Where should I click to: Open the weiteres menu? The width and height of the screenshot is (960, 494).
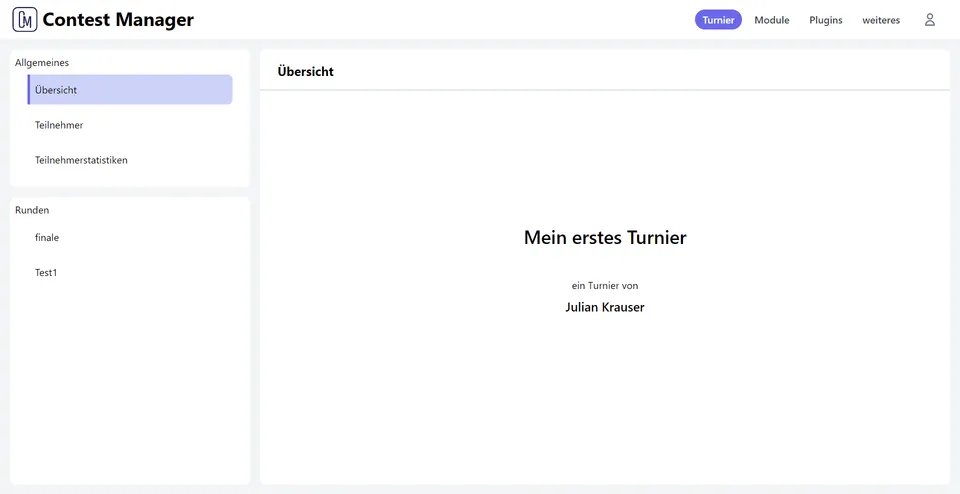point(881,20)
